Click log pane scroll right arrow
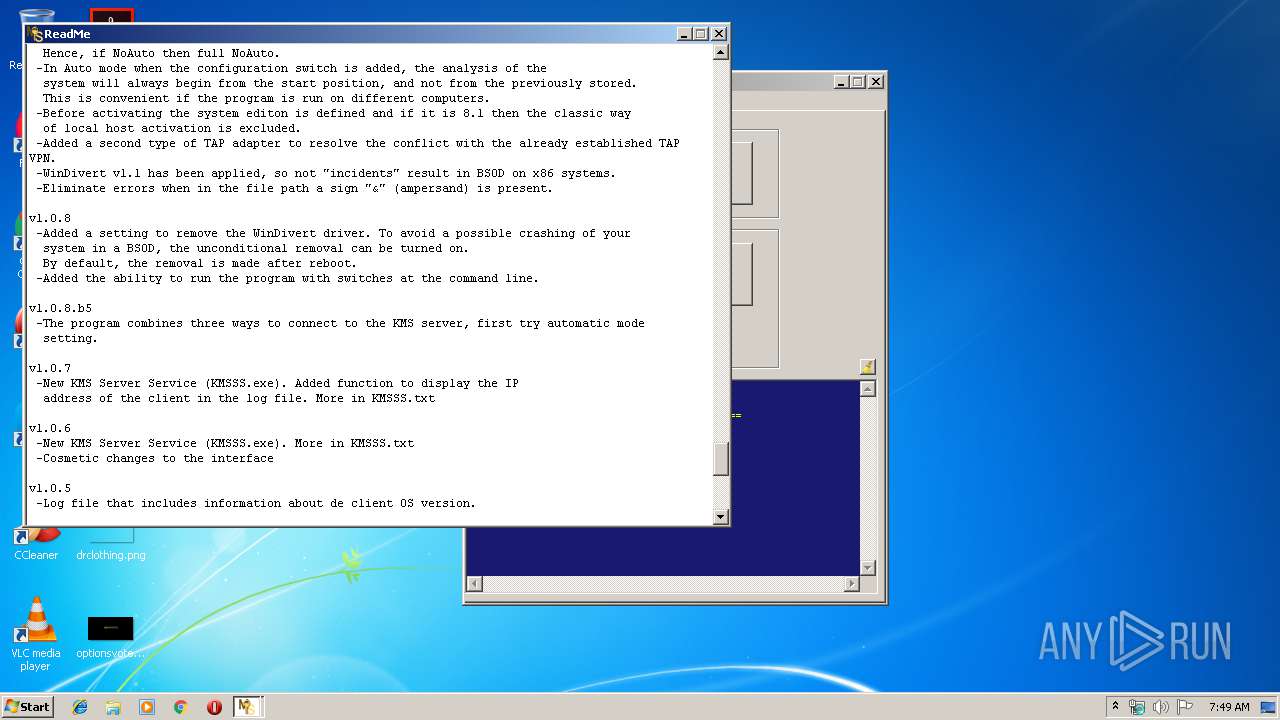Image resolution: width=1280 pixels, height=720 pixels. pos(851,583)
